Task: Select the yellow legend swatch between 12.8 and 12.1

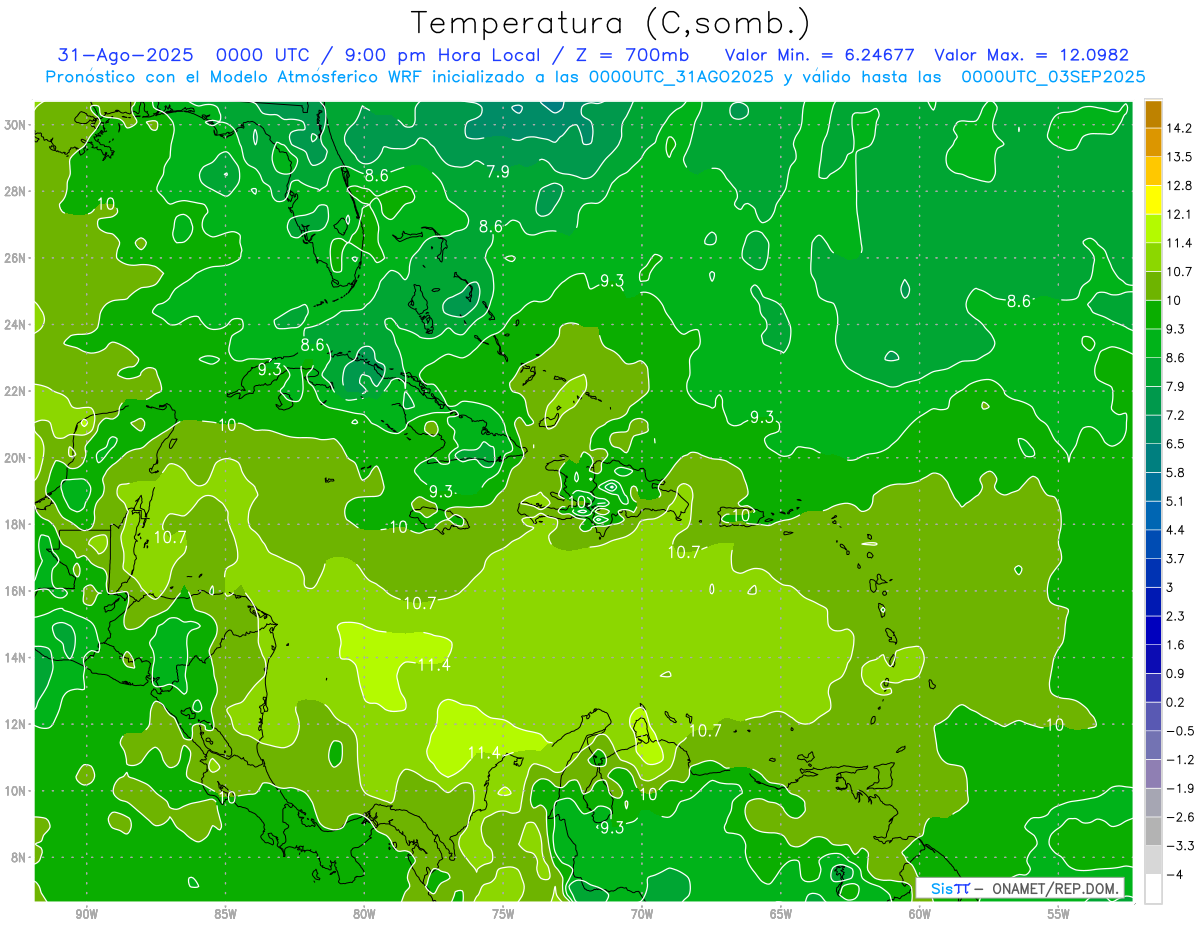Action: coord(1153,201)
